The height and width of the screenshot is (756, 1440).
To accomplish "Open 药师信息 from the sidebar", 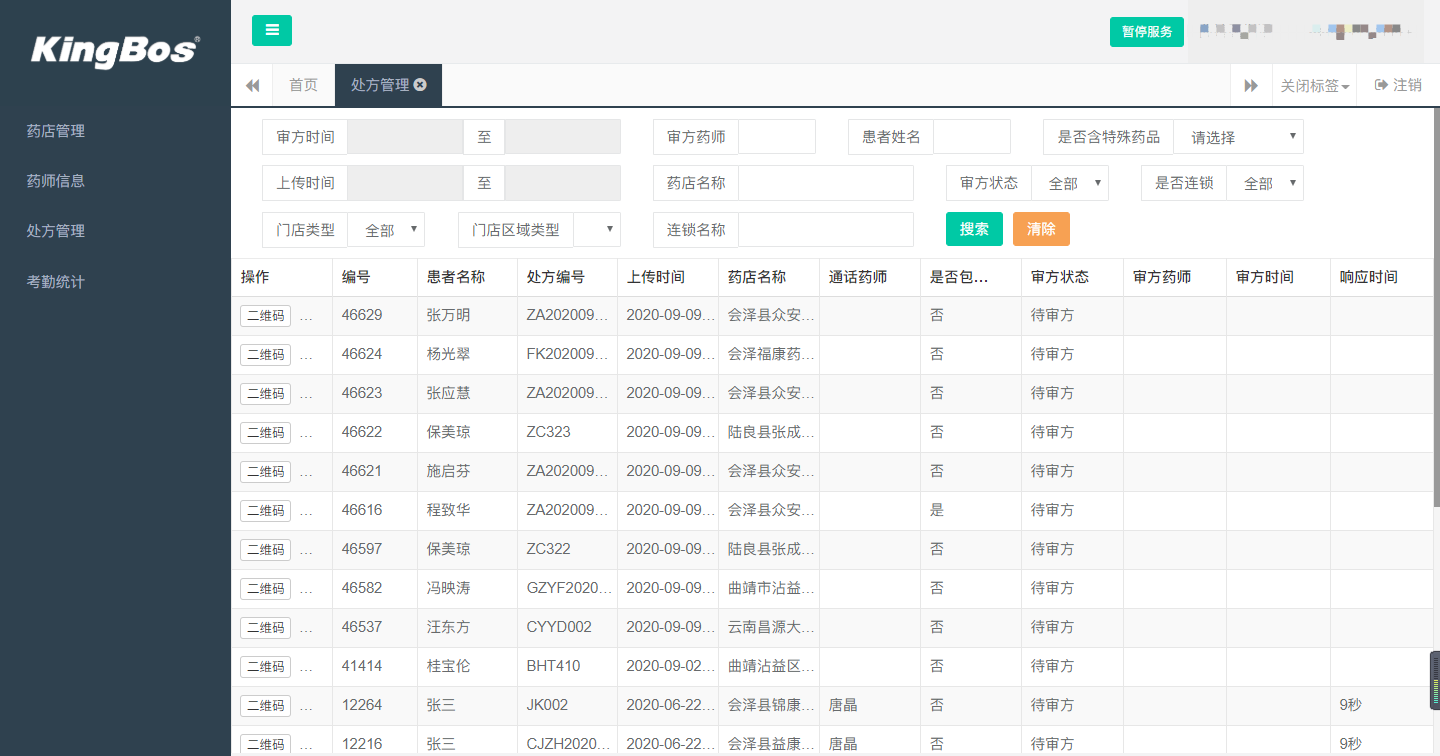I will 56,181.
